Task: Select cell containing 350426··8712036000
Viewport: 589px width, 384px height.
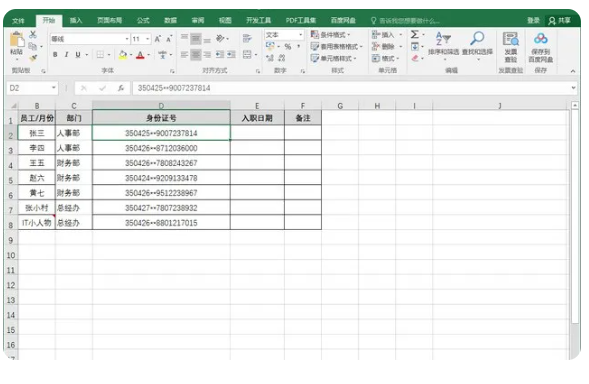Action: (x=161, y=148)
